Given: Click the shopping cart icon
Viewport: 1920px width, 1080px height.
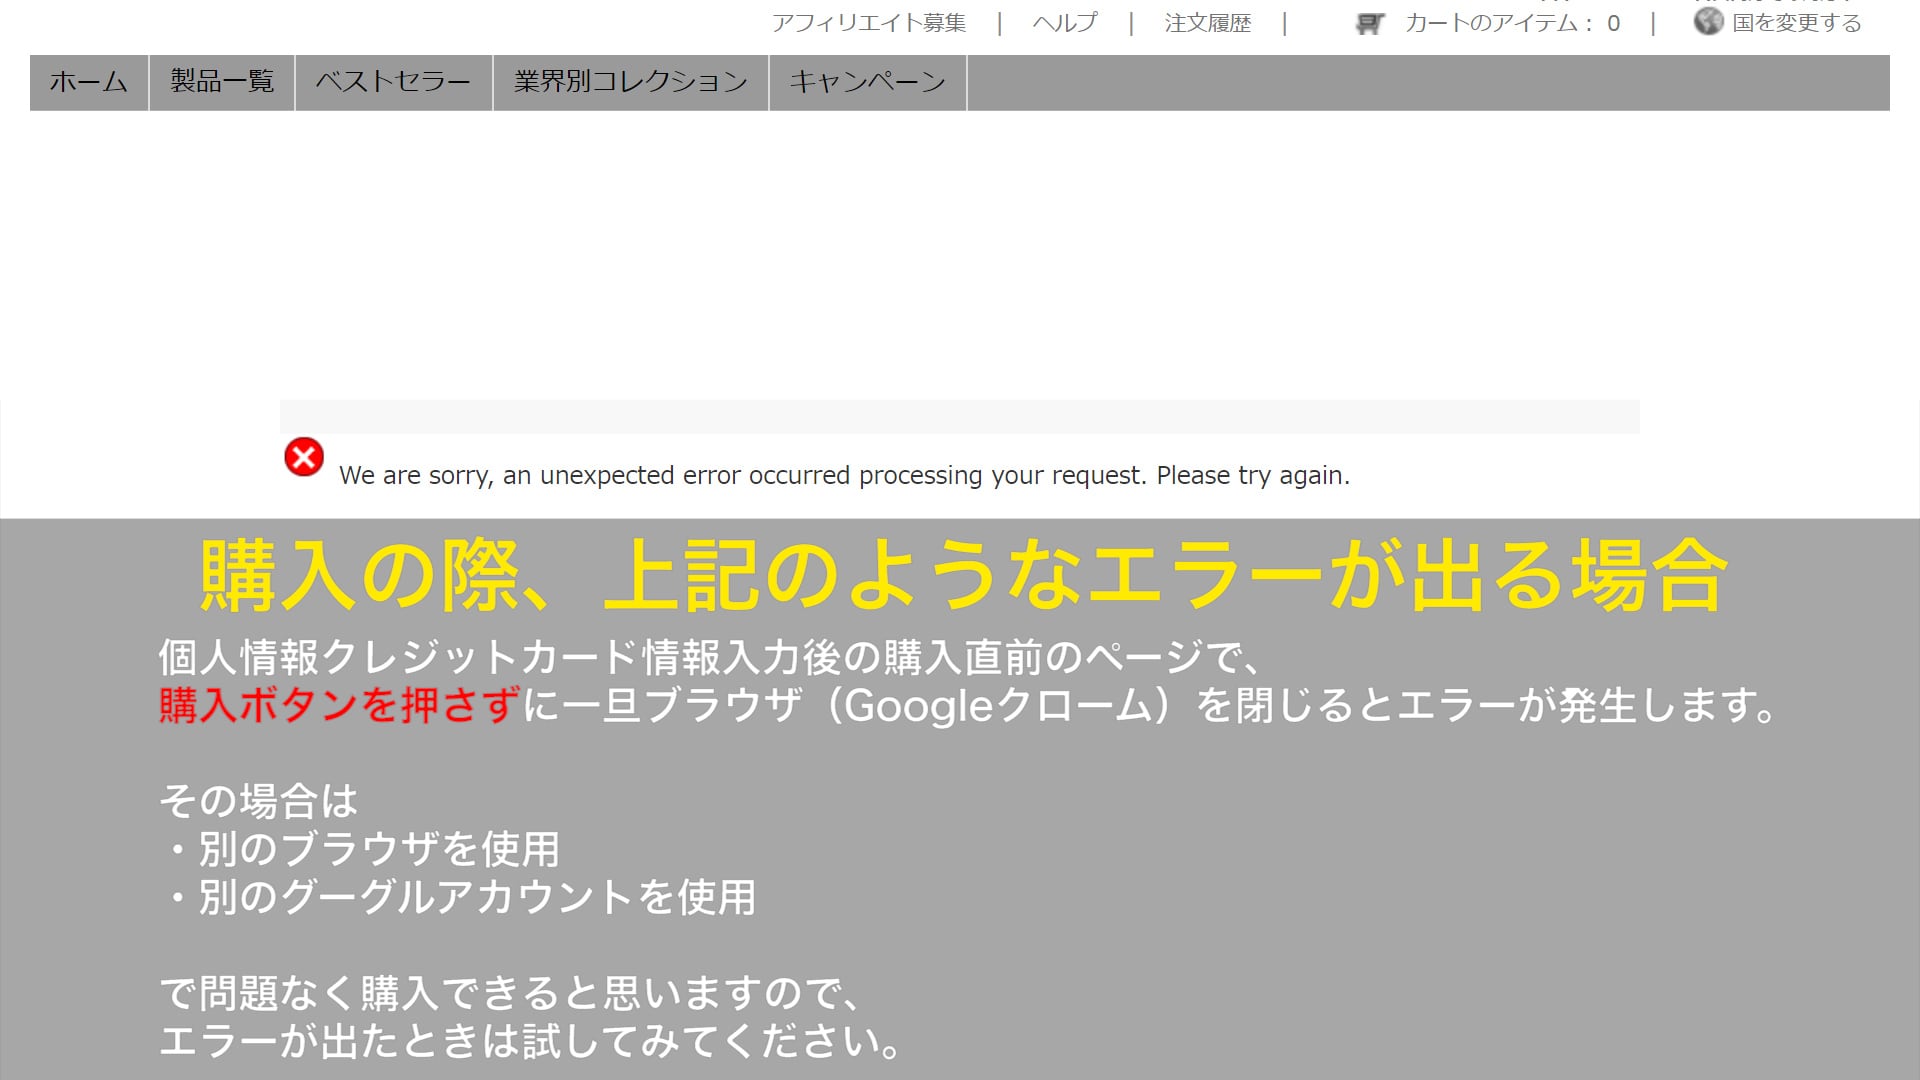Looking at the screenshot, I should coord(1369,24).
